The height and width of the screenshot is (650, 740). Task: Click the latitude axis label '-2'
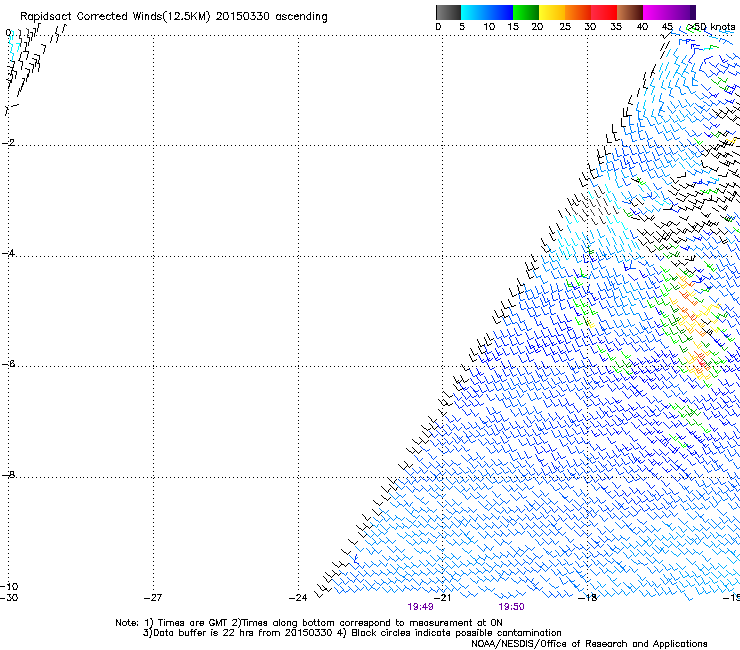[8, 143]
